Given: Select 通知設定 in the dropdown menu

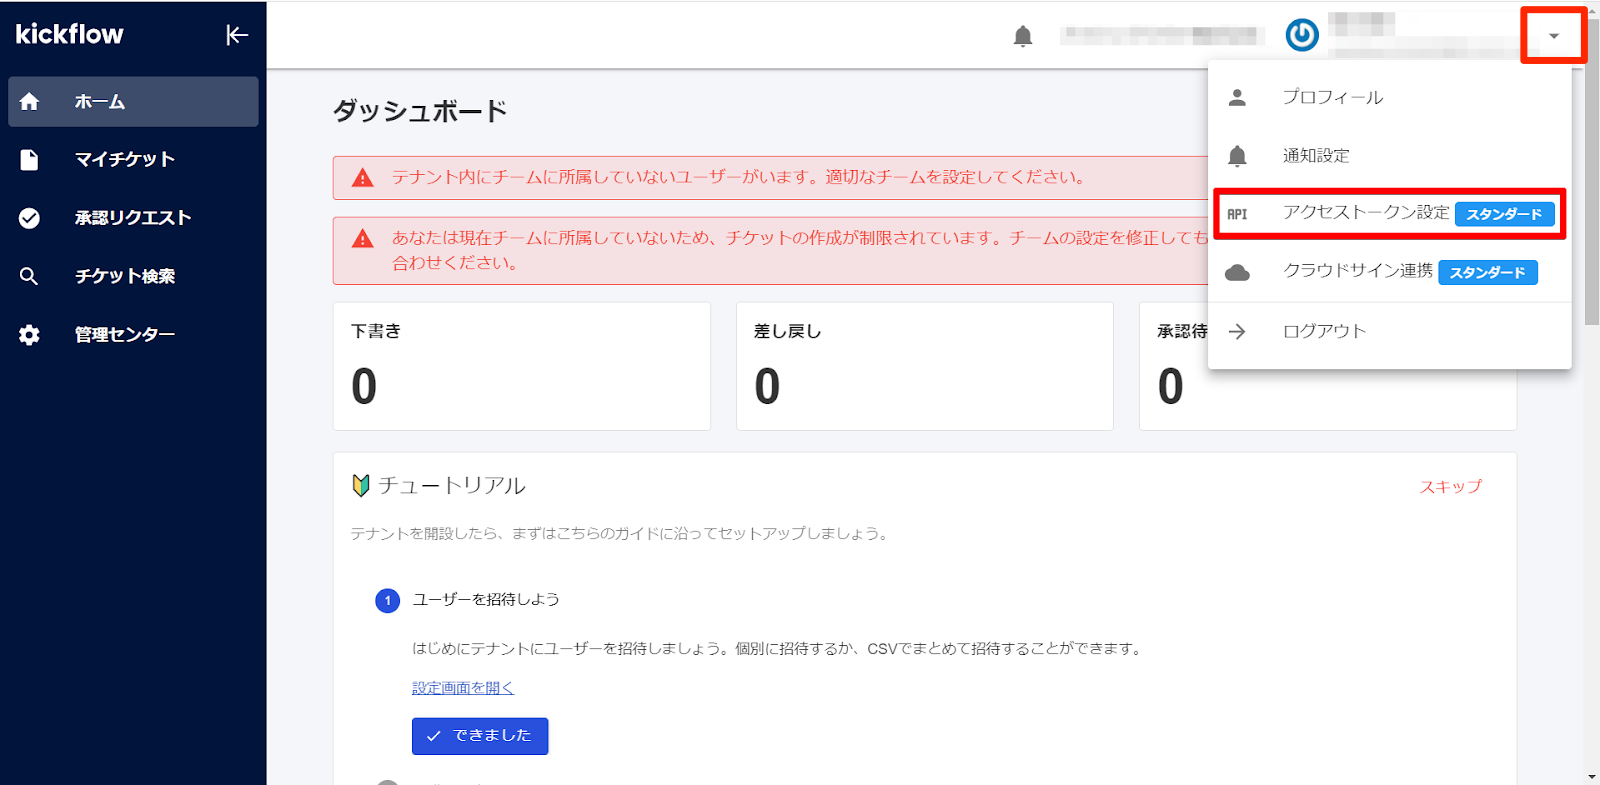Looking at the screenshot, I should [x=1316, y=156].
